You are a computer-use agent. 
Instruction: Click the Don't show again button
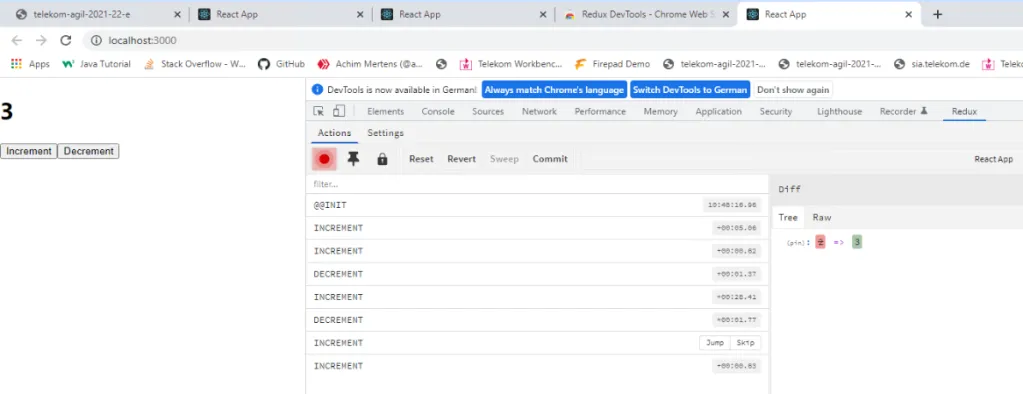tap(793, 89)
